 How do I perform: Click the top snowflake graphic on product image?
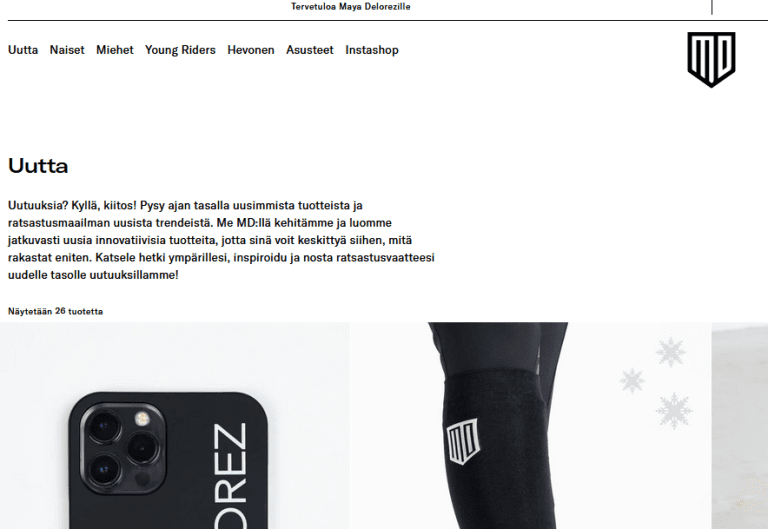pos(670,352)
